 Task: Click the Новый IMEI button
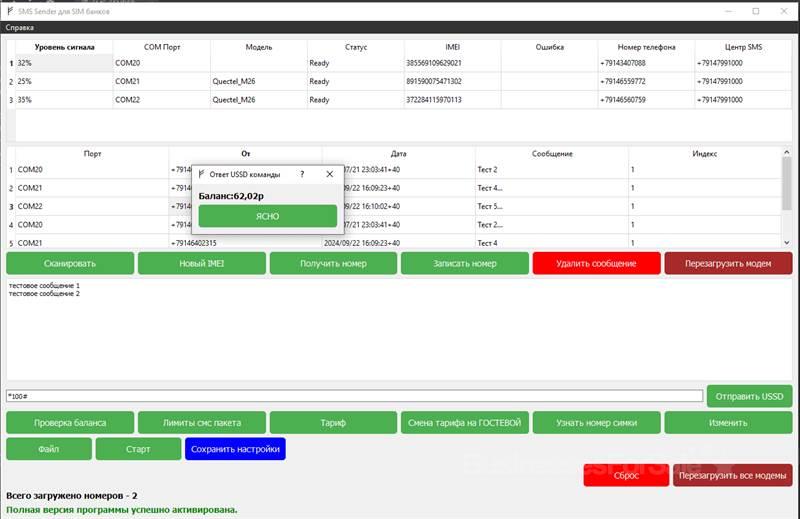(201, 263)
